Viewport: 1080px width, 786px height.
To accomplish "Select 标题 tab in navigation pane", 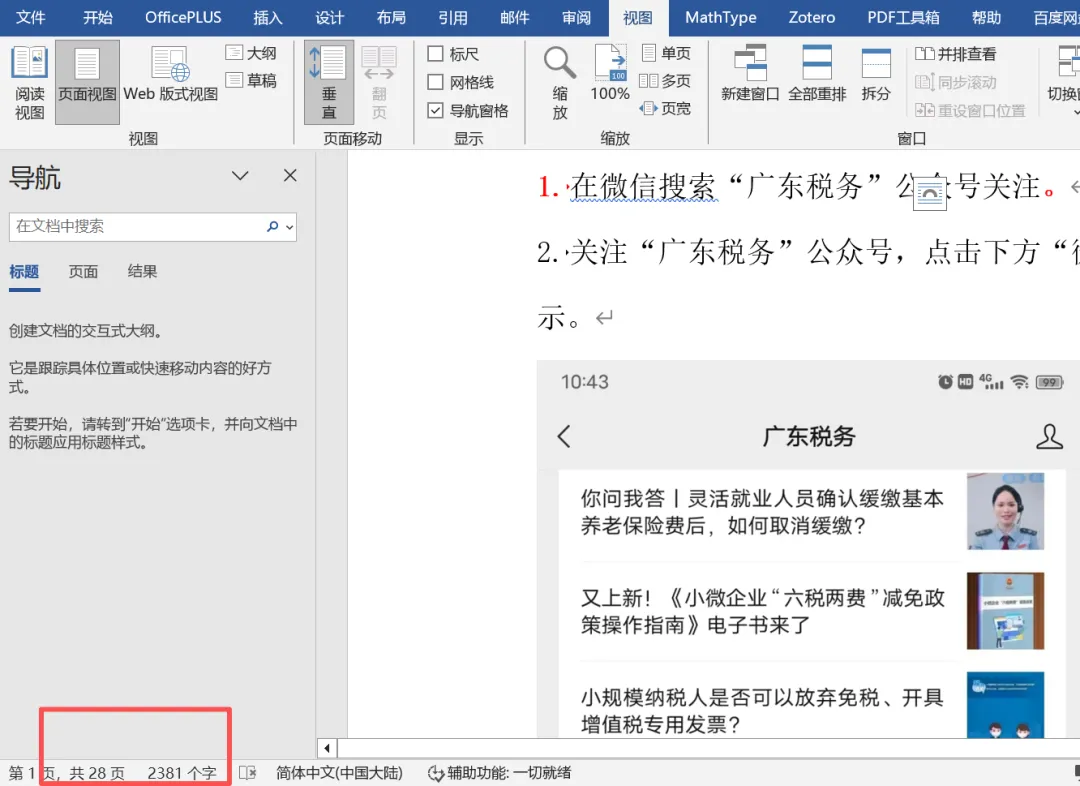I will [x=24, y=272].
